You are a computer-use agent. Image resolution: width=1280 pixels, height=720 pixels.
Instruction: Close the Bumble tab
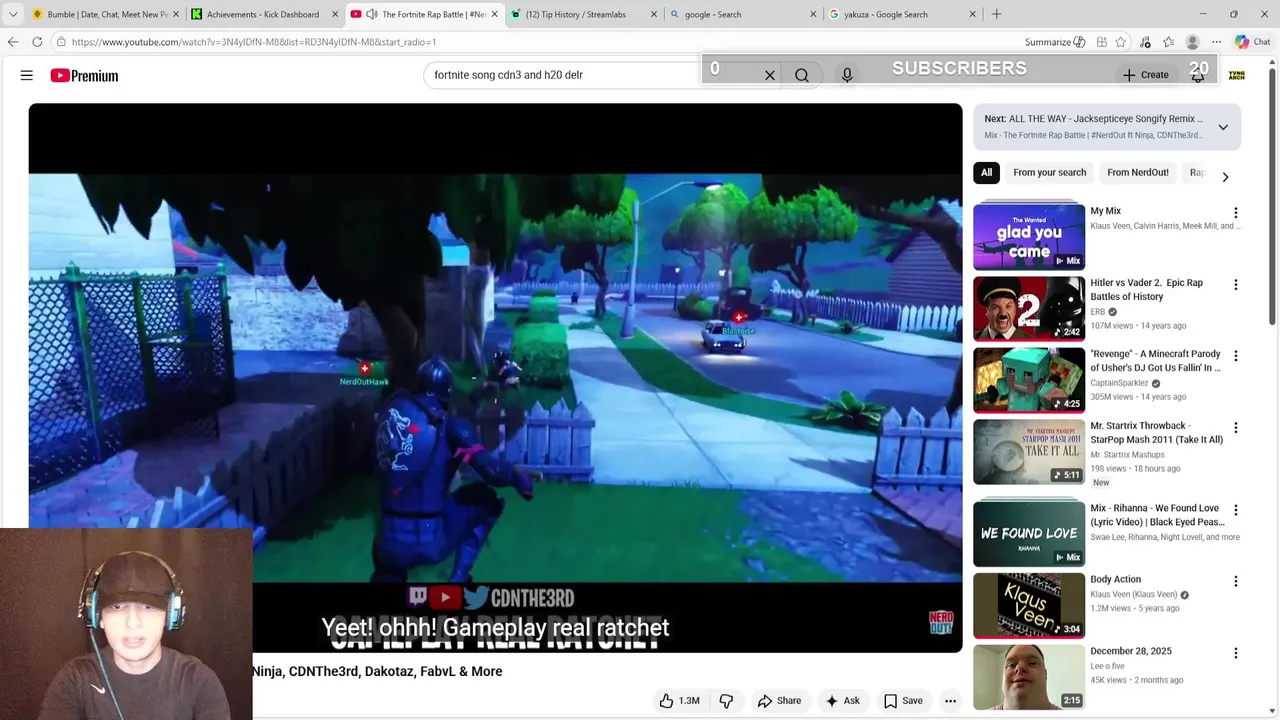tap(175, 14)
